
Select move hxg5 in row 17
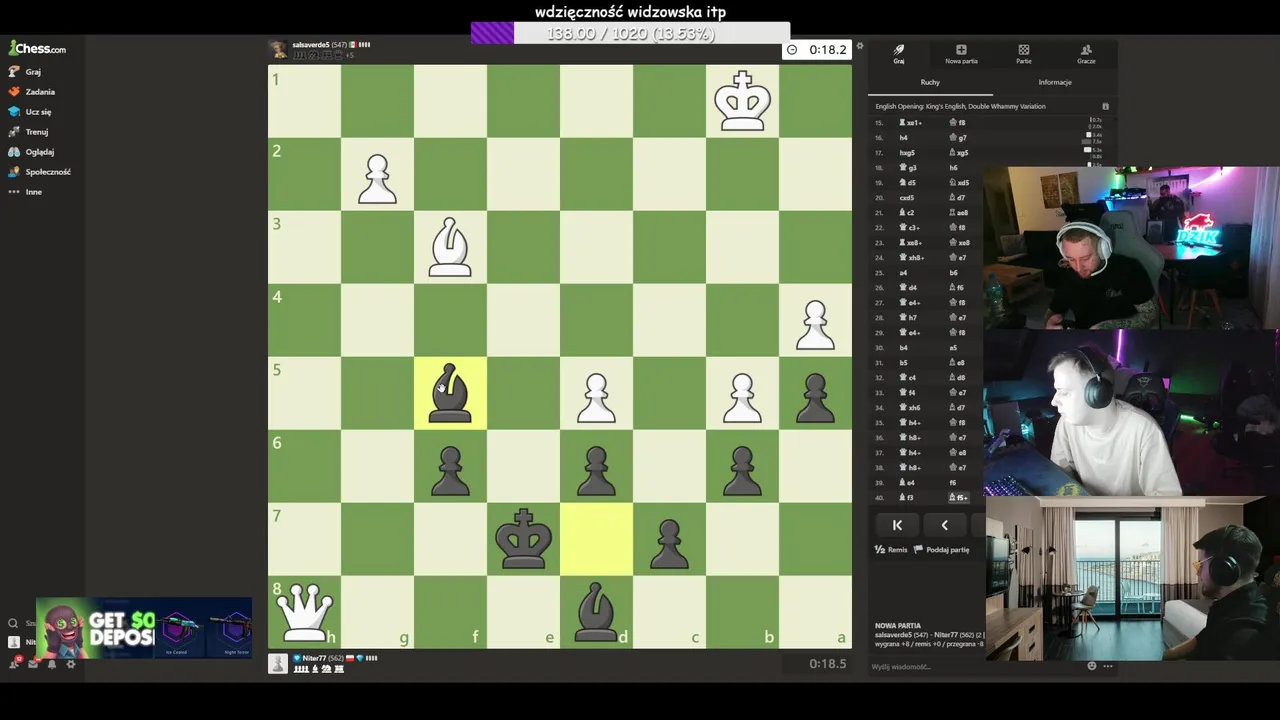[907, 153]
